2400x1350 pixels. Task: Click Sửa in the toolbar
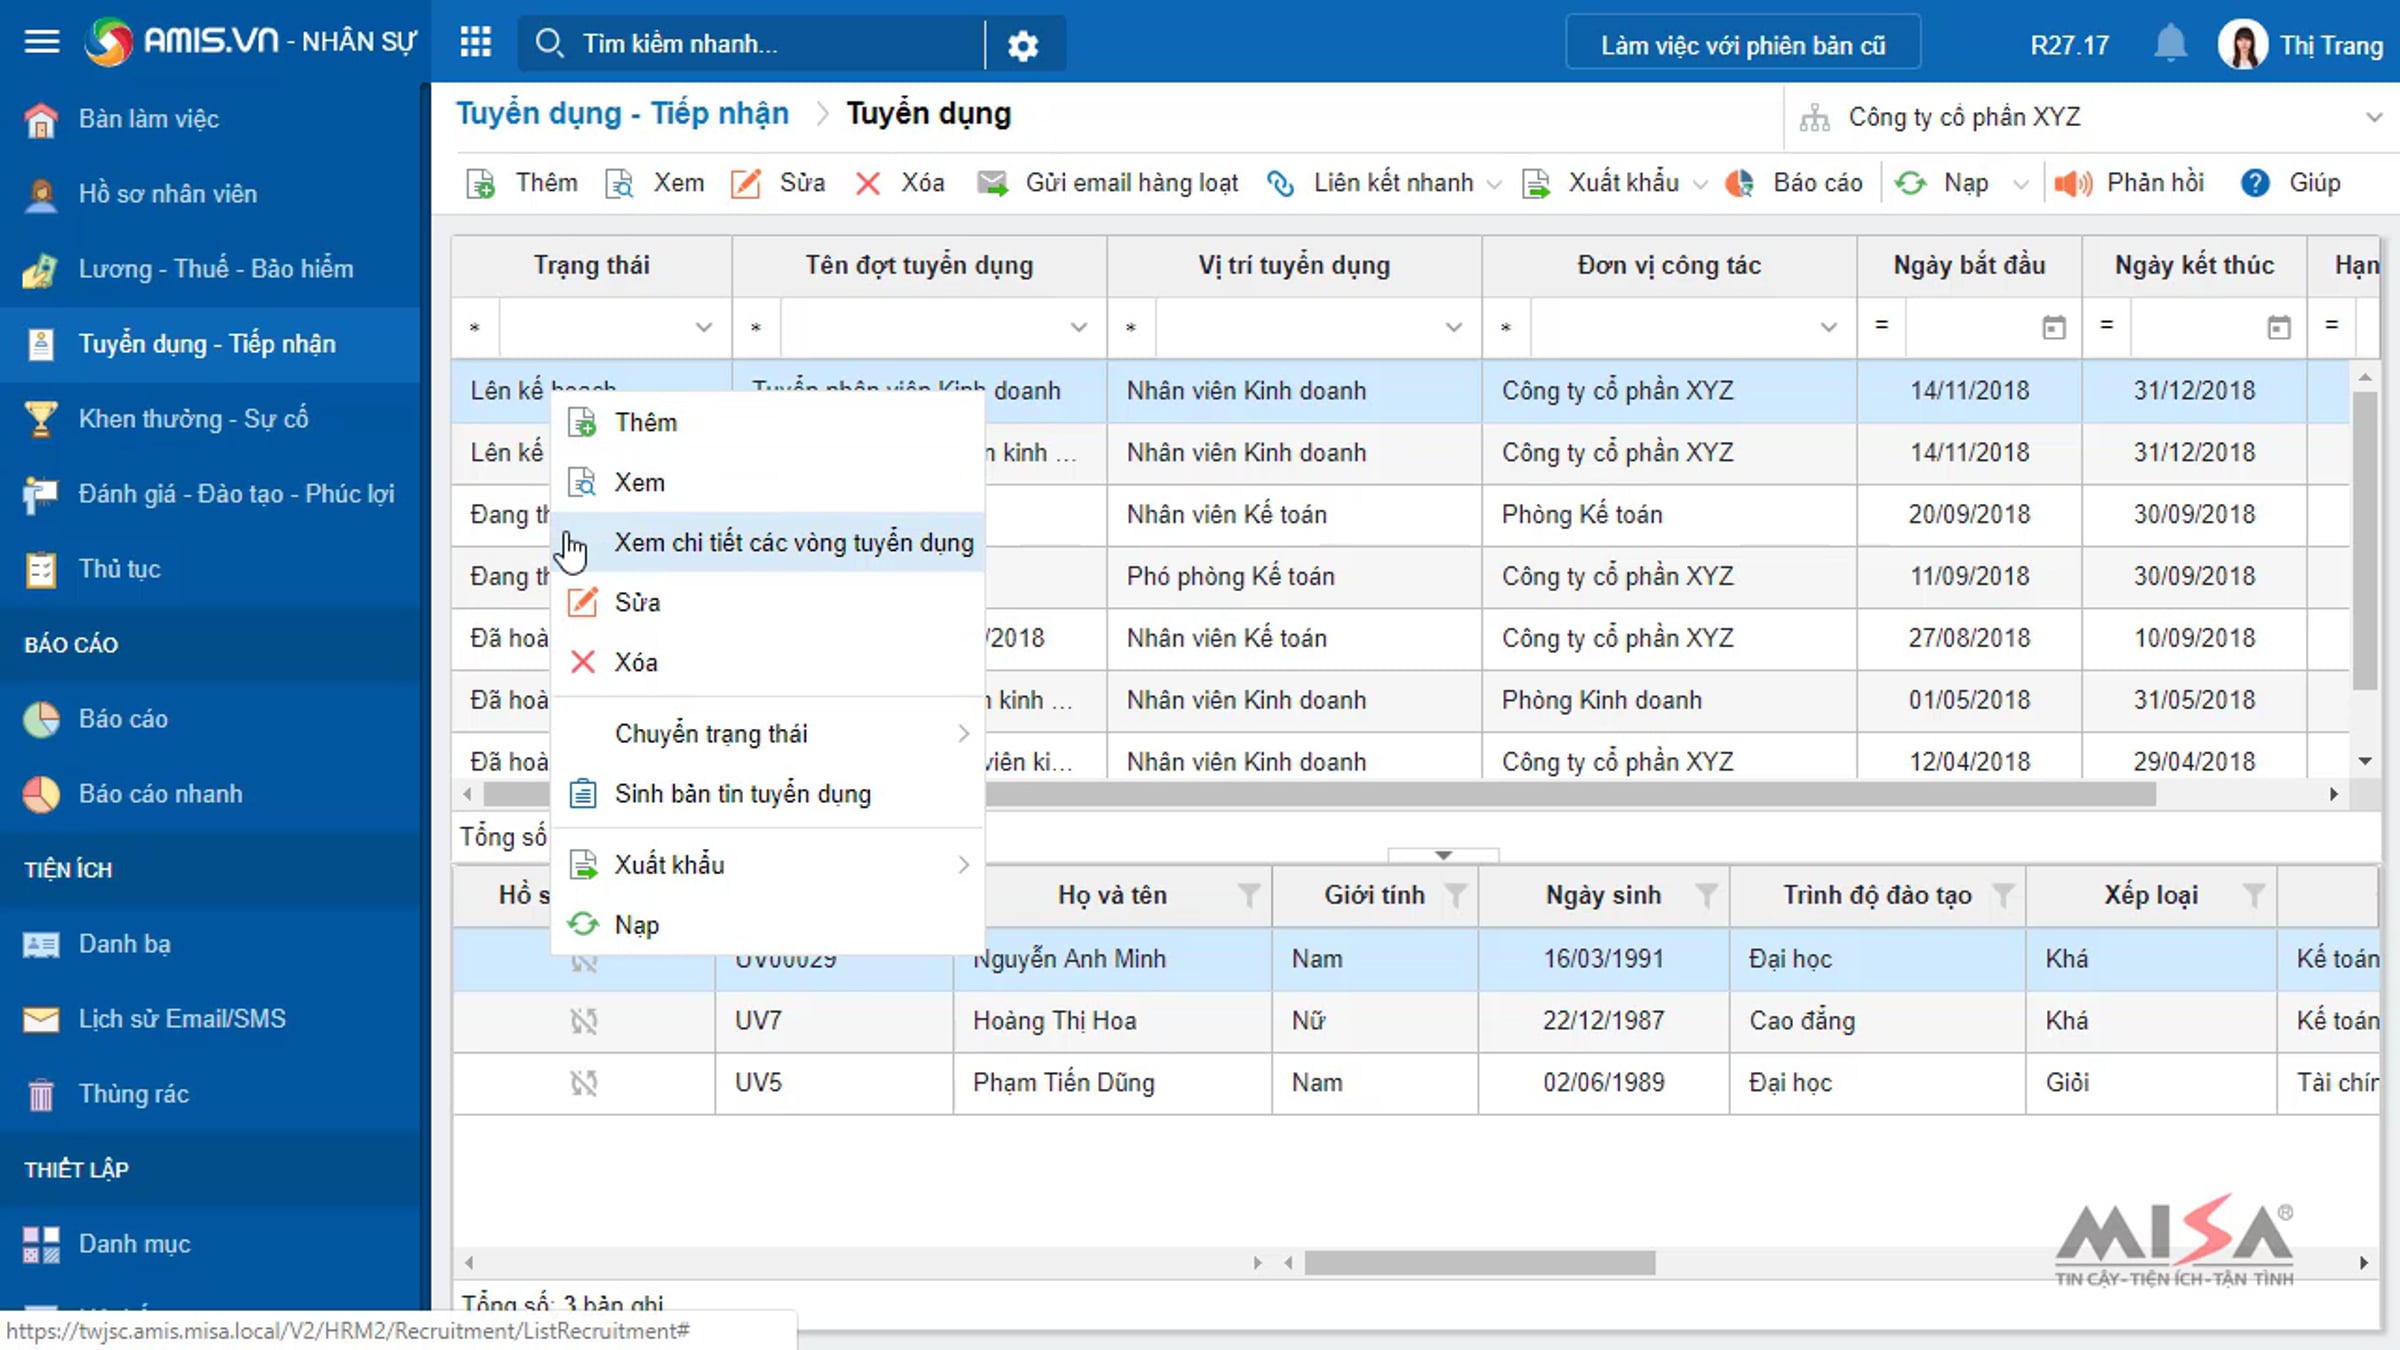pyautogui.click(x=778, y=183)
